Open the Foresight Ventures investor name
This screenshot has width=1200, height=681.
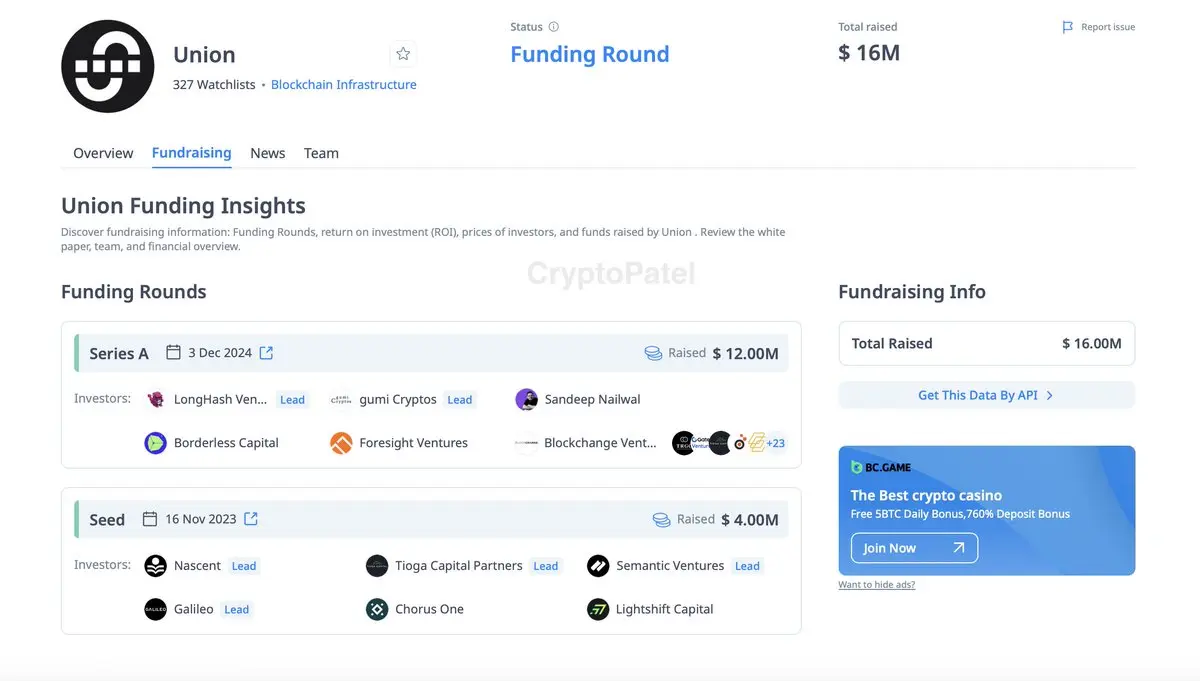413,443
